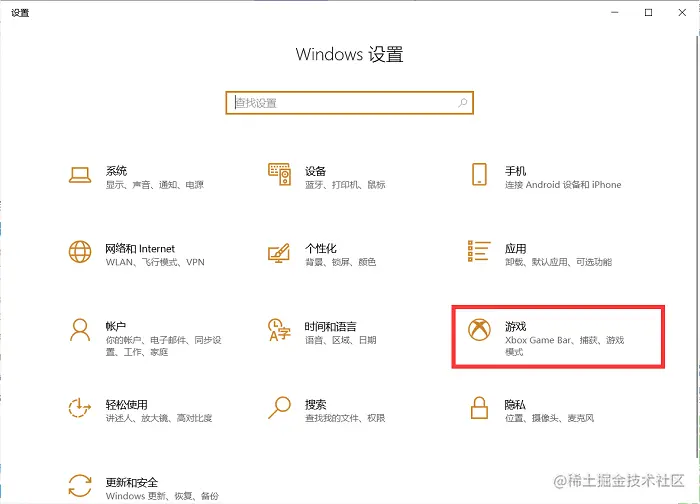Focus the 查找设置 search field
The height and width of the screenshot is (504, 700).
tap(350, 103)
